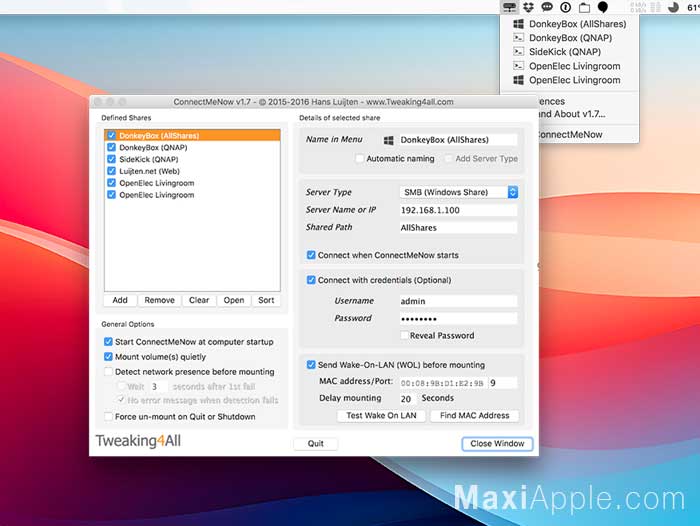Choose OpenElec Livingroom entry with terminal icon
The image size is (700, 526).
pyautogui.click(x=570, y=66)
